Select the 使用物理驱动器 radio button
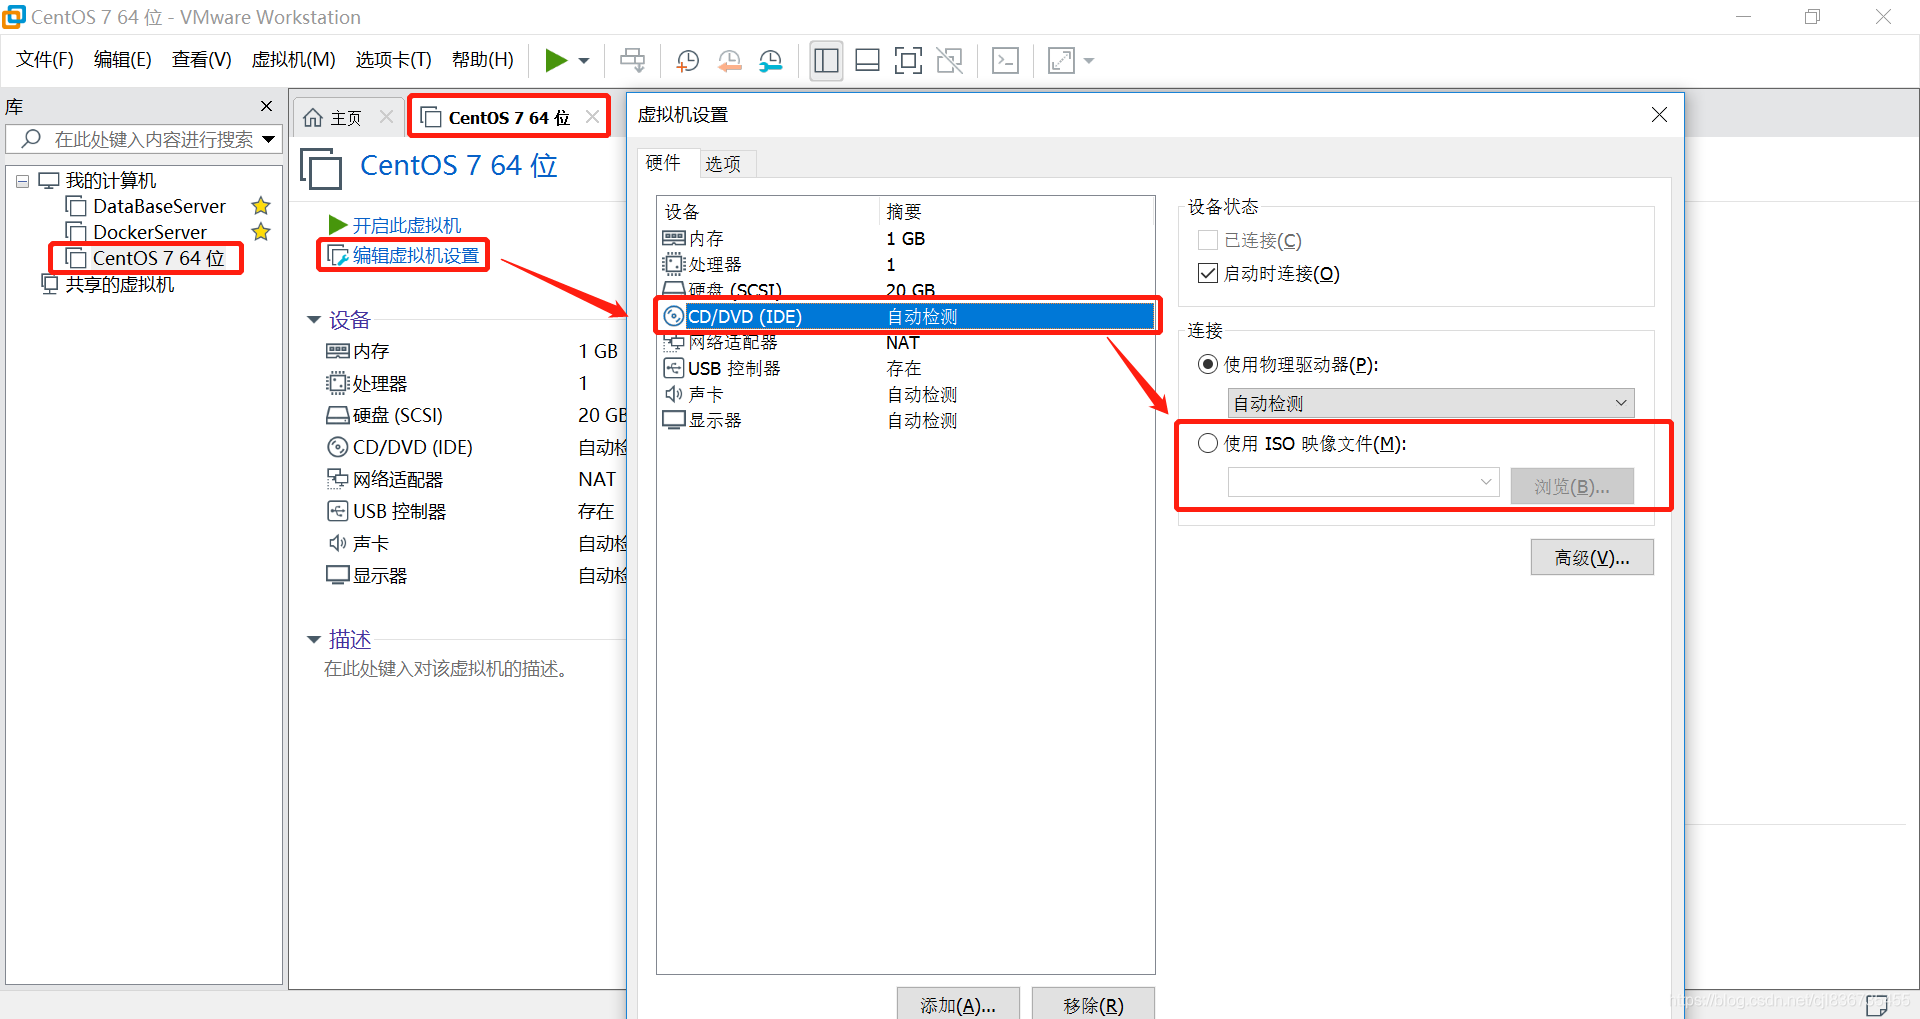 [x=1208, y=365]
